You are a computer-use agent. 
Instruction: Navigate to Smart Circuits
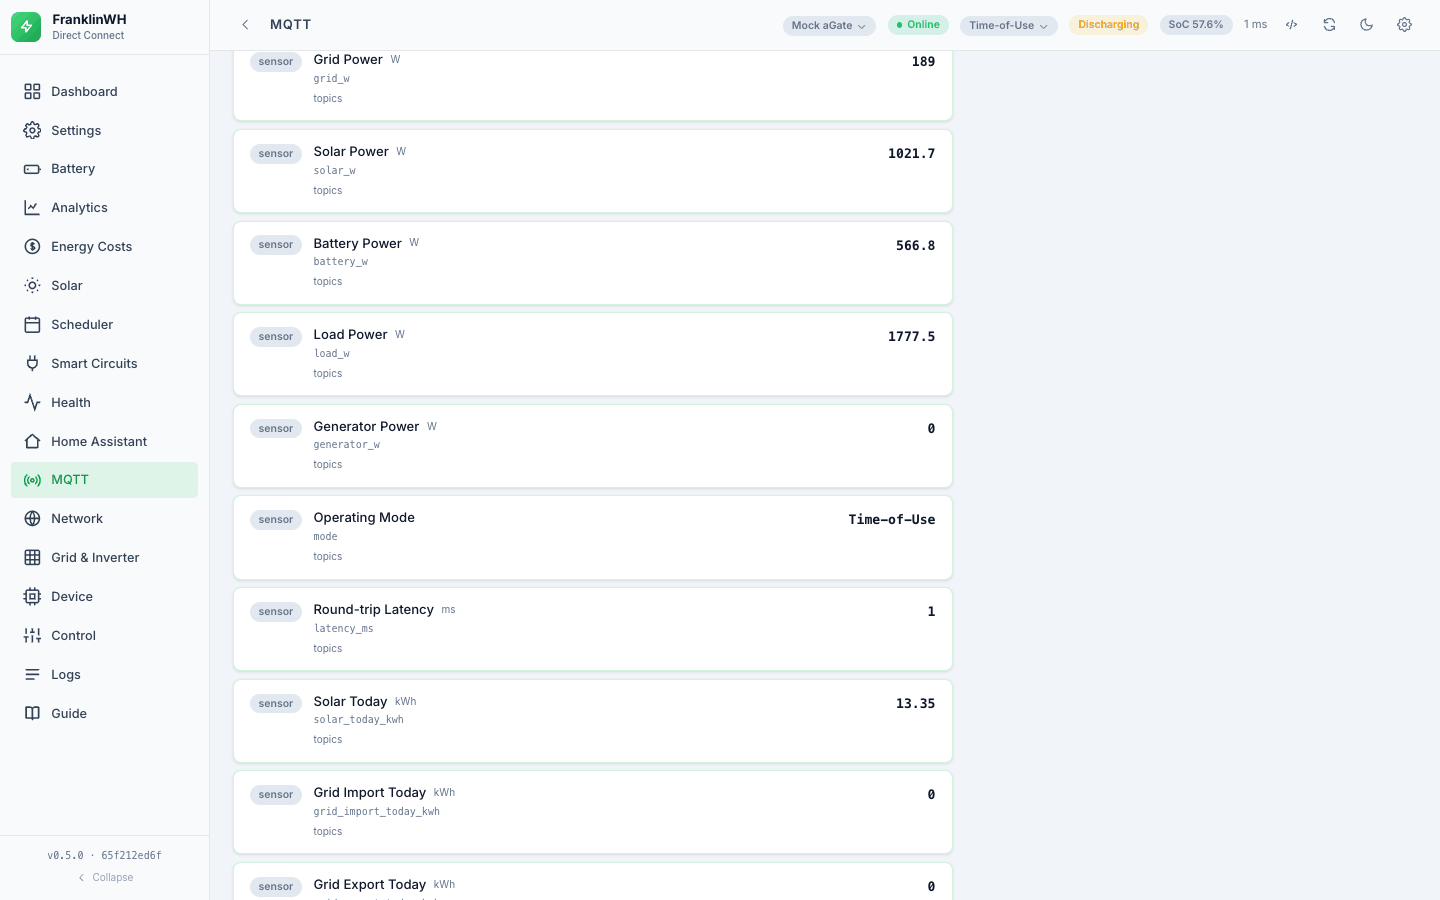104,364
